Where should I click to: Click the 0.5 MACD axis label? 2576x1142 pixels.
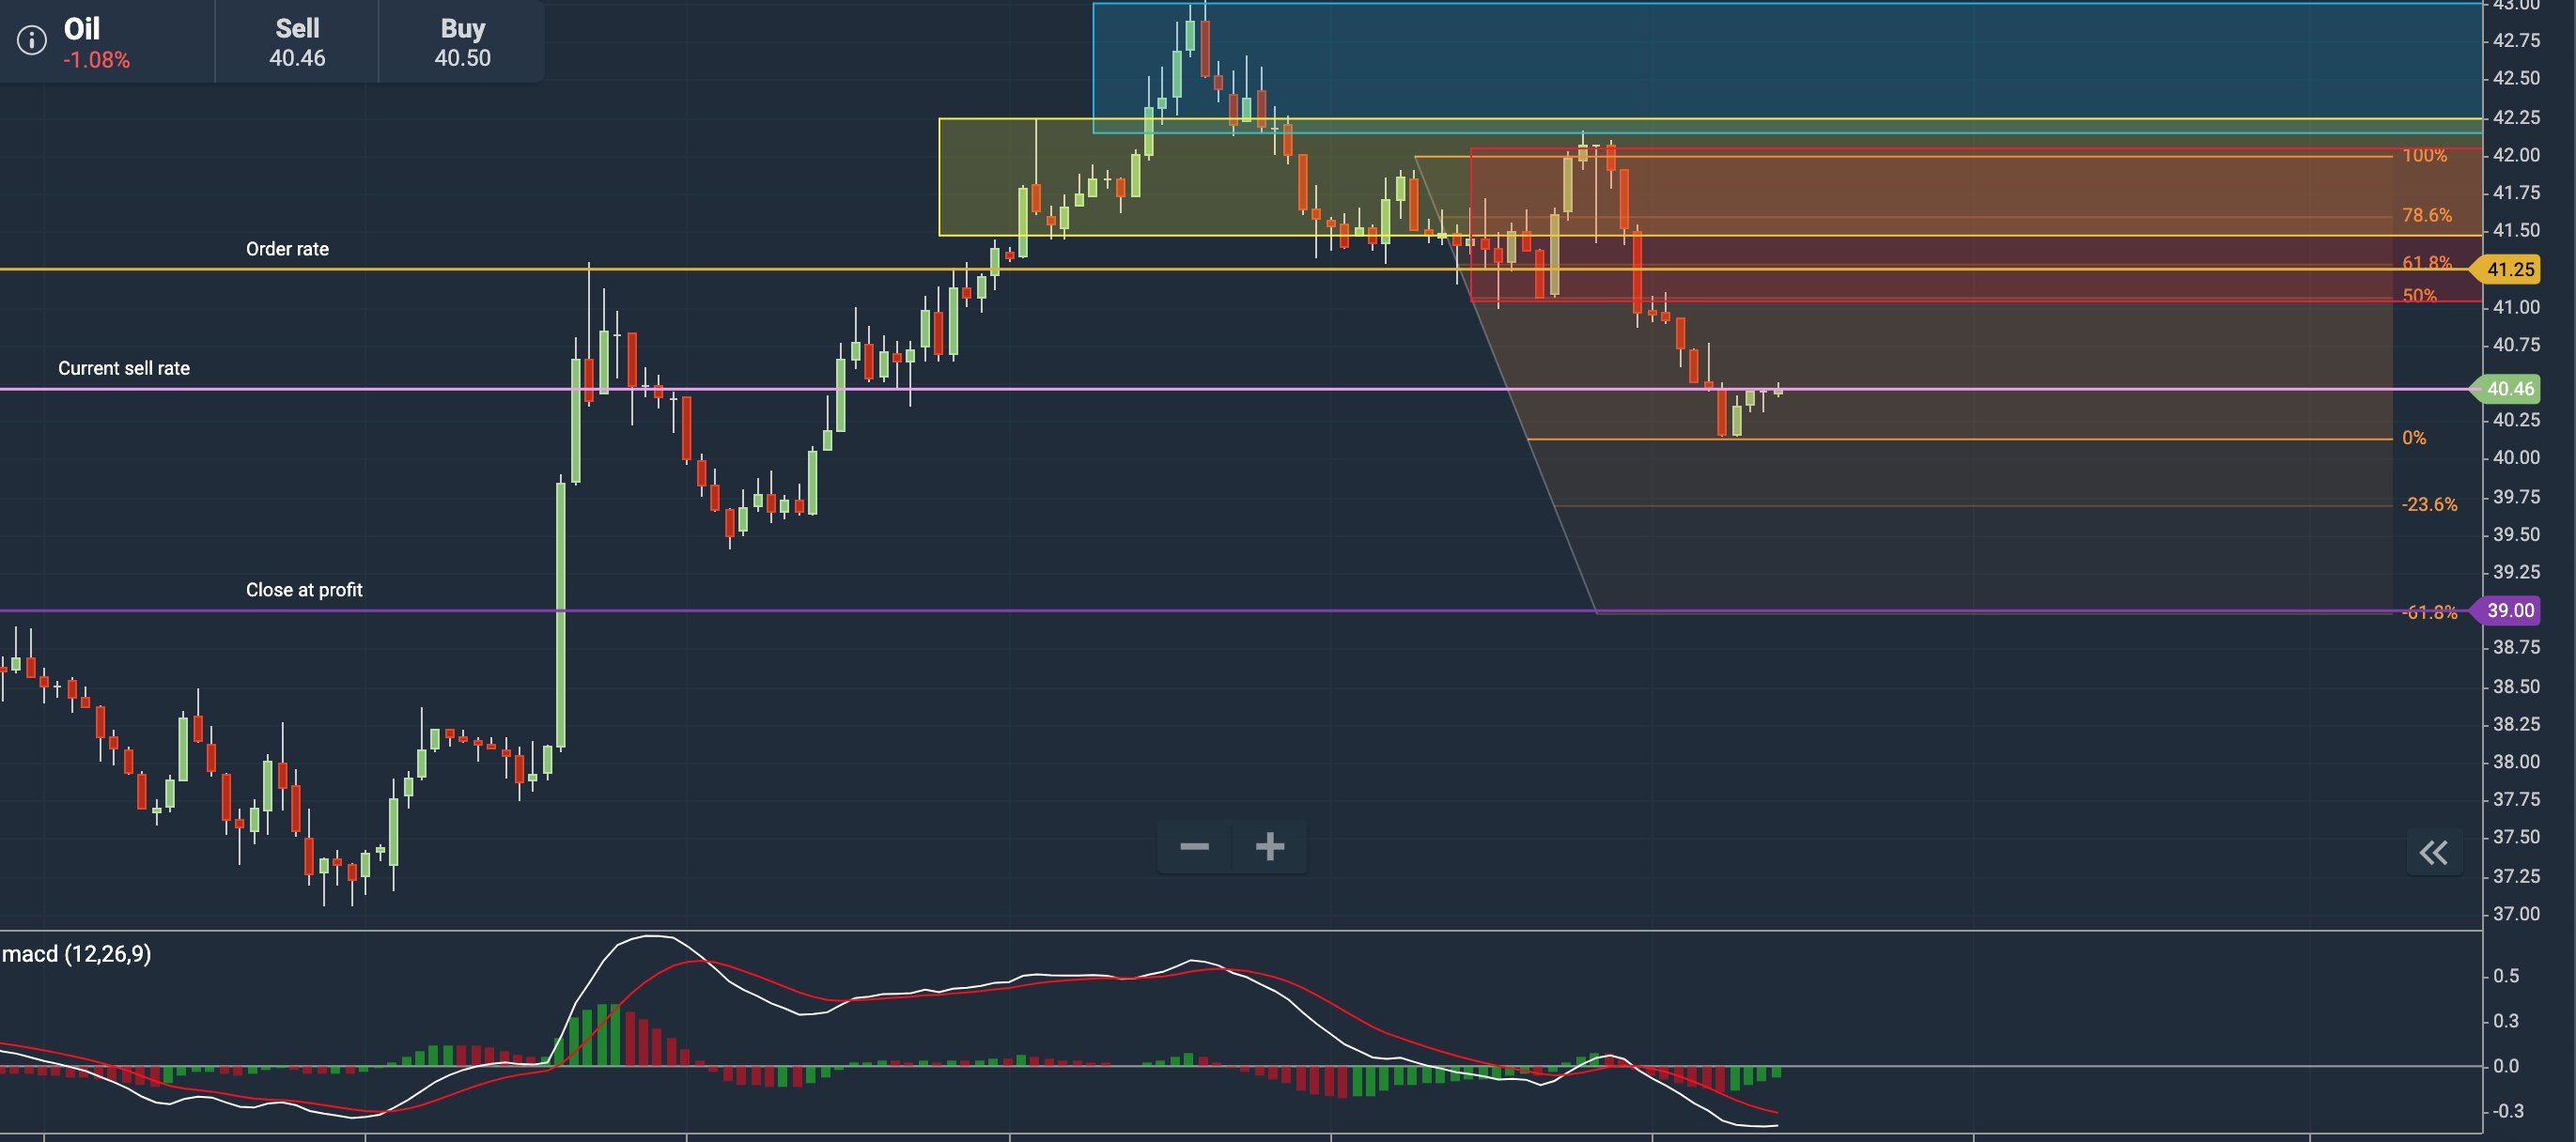[2506, 976]
